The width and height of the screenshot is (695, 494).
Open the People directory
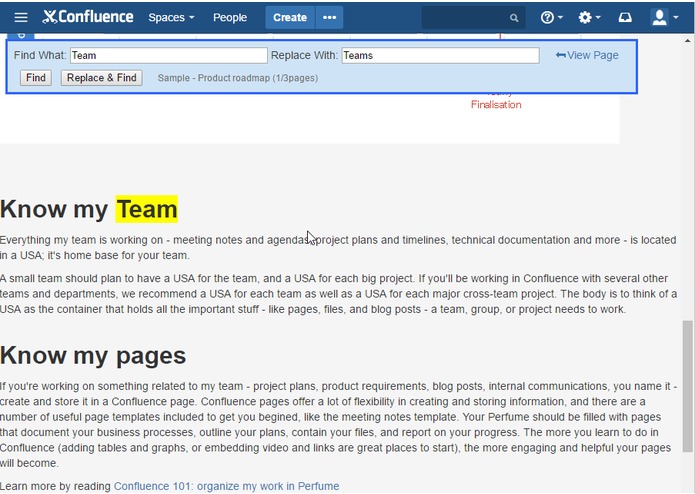point(230,17)
